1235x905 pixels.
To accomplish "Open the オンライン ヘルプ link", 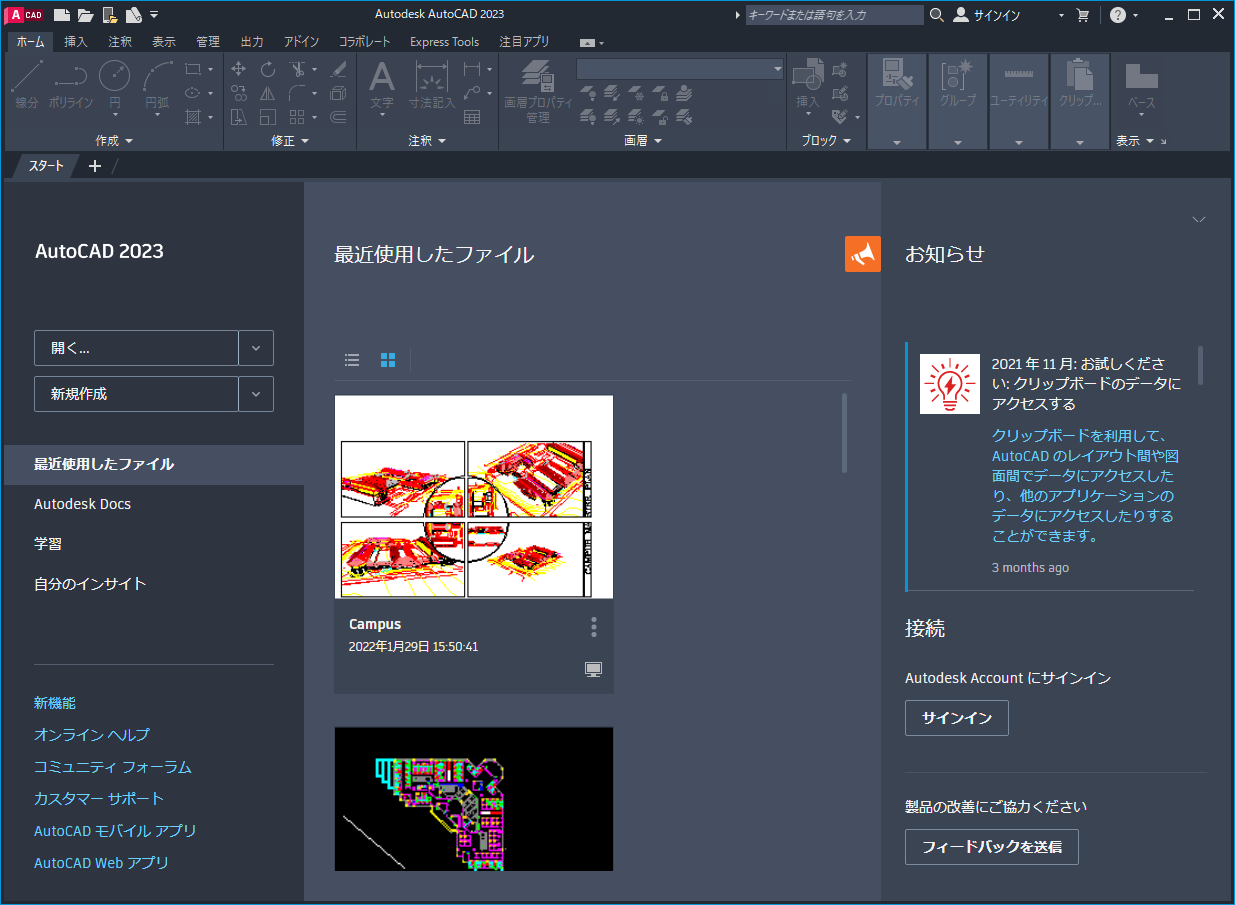I will [x=92, y=735].
